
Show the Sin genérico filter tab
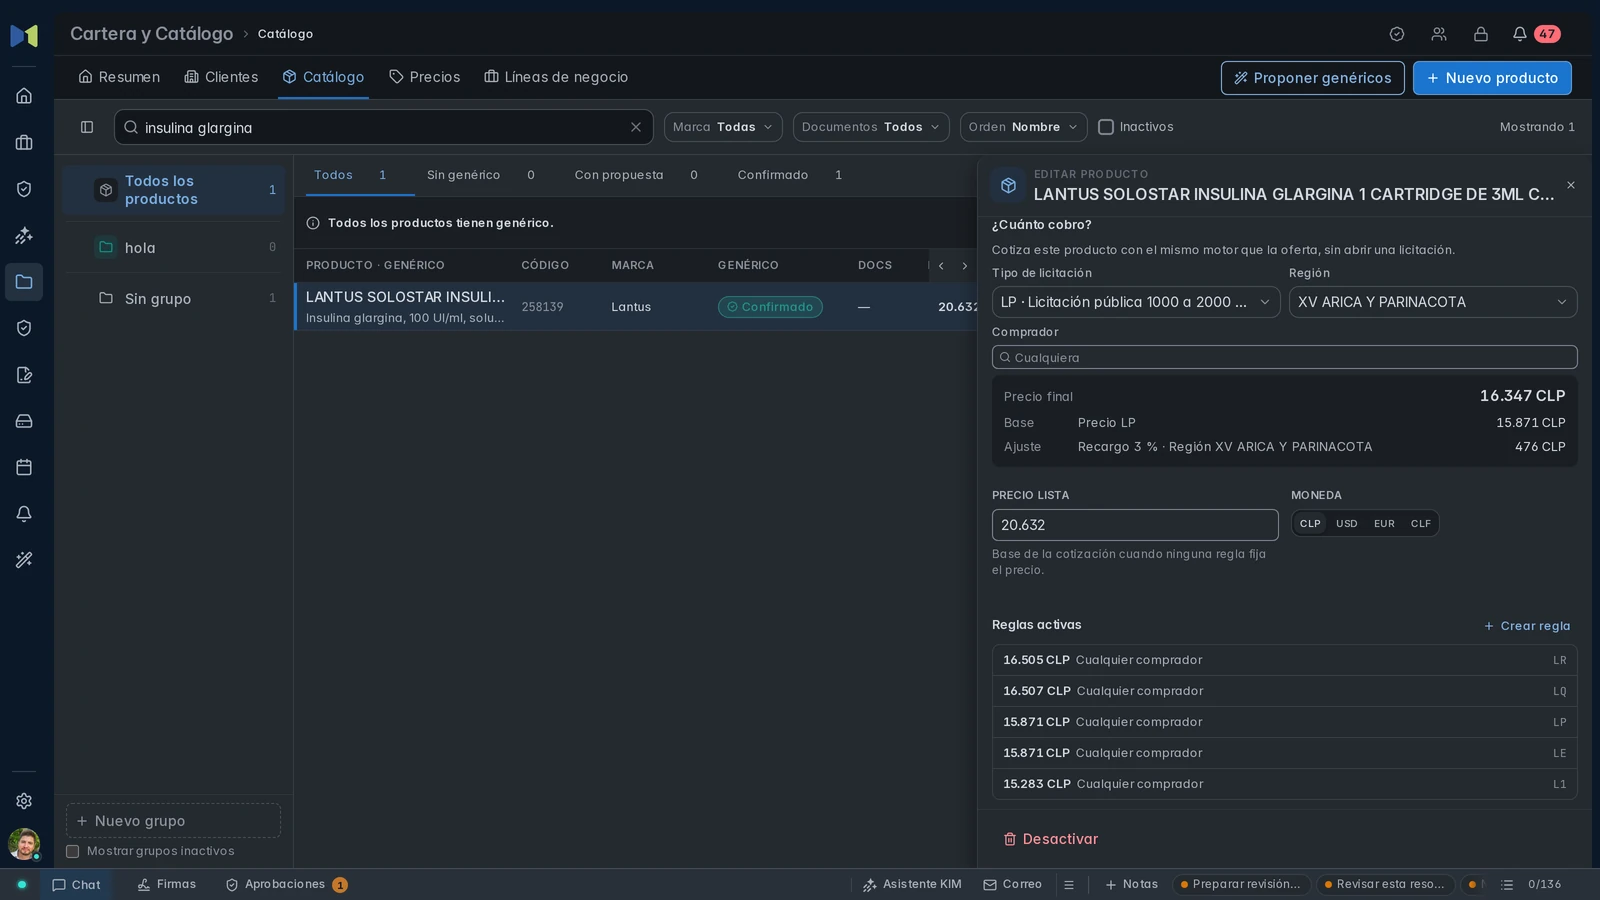(481, 175)
